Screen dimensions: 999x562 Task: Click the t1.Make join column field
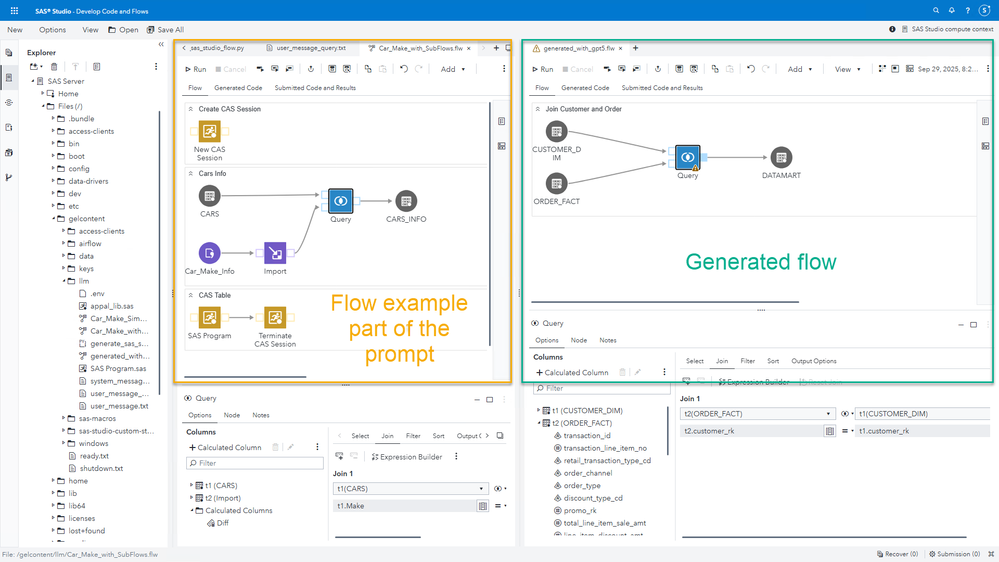point(405,506)
